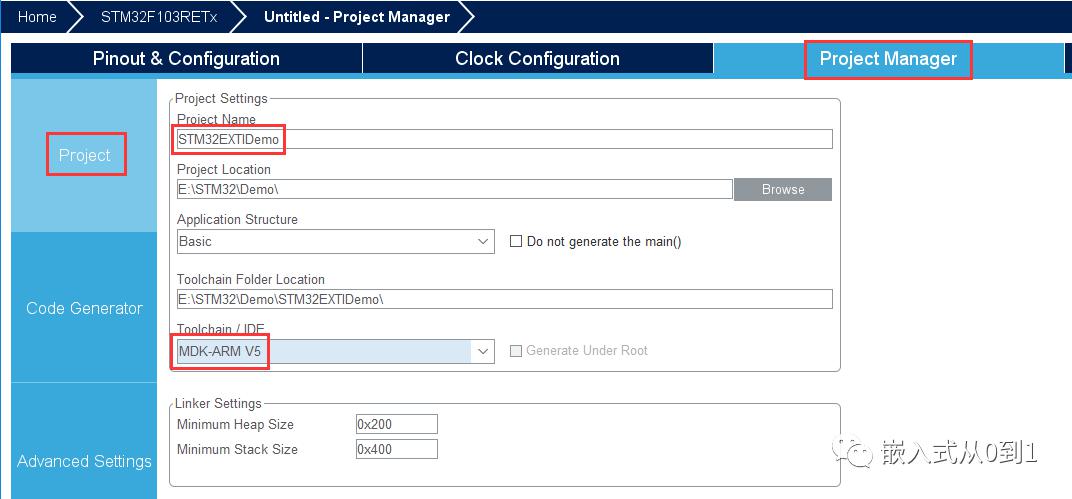Select the MDK-ARM V5 combo box
1072x499 pixels.
pos(335,351)
